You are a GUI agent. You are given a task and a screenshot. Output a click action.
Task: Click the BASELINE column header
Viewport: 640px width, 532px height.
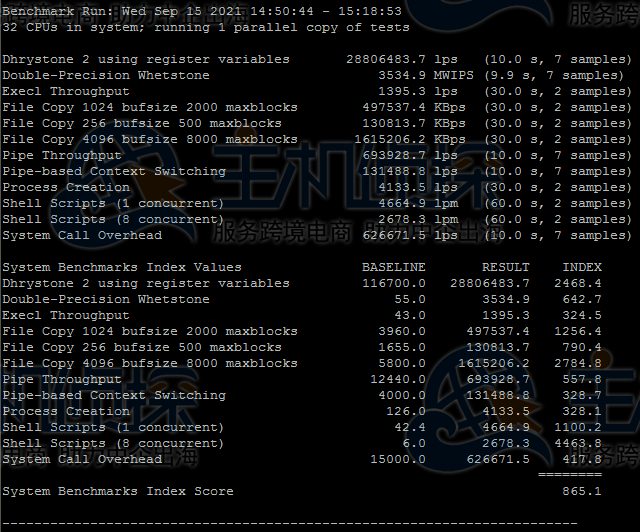tap(393, 267)
